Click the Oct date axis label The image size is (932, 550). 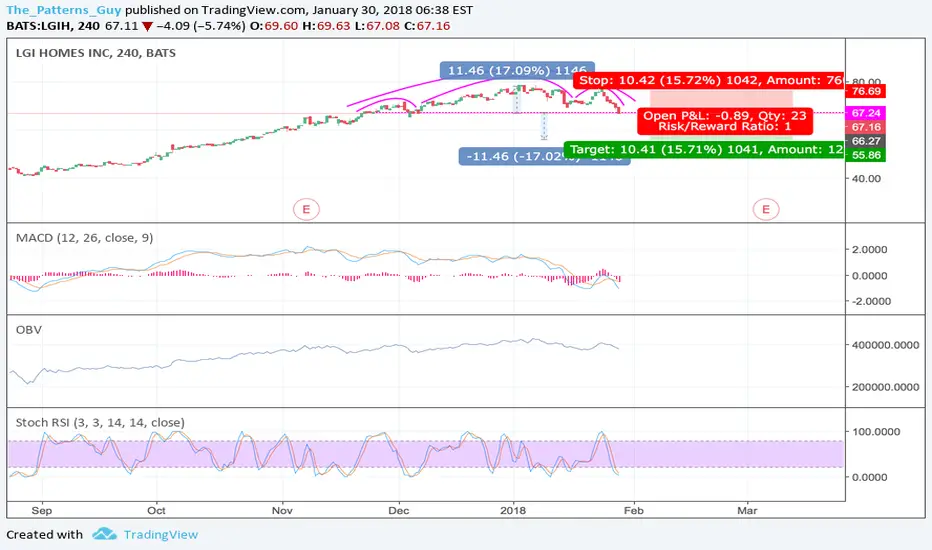tap(156, 510)
